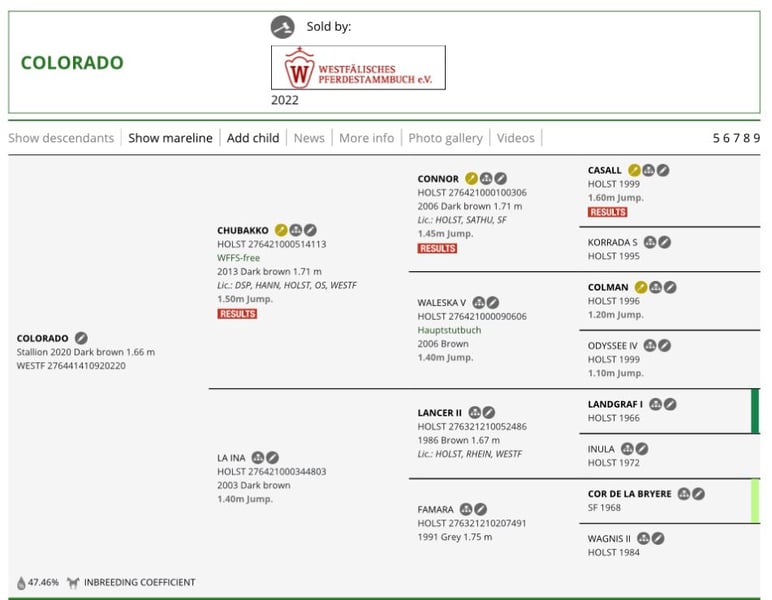Image resolution: width=772 pixels, height=600 pixels.
Task: Open the COR DE LA BRYERE horse link
Action: pos(629,494)
